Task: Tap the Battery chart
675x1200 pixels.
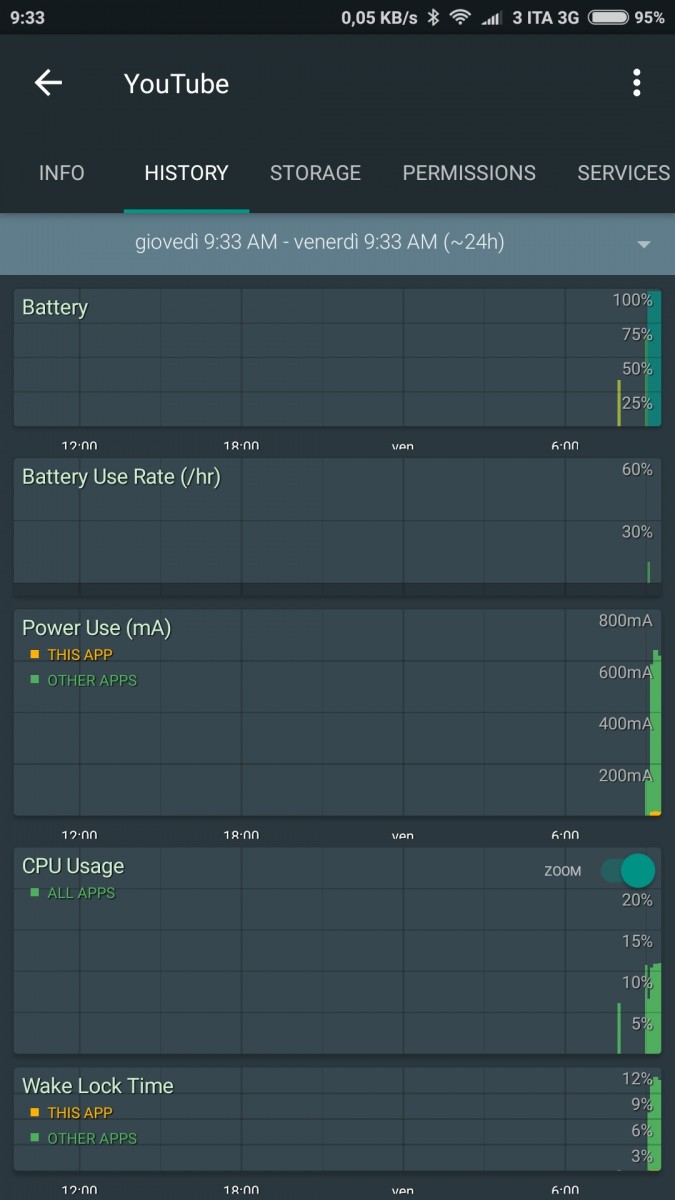Action: coord(337,358)
